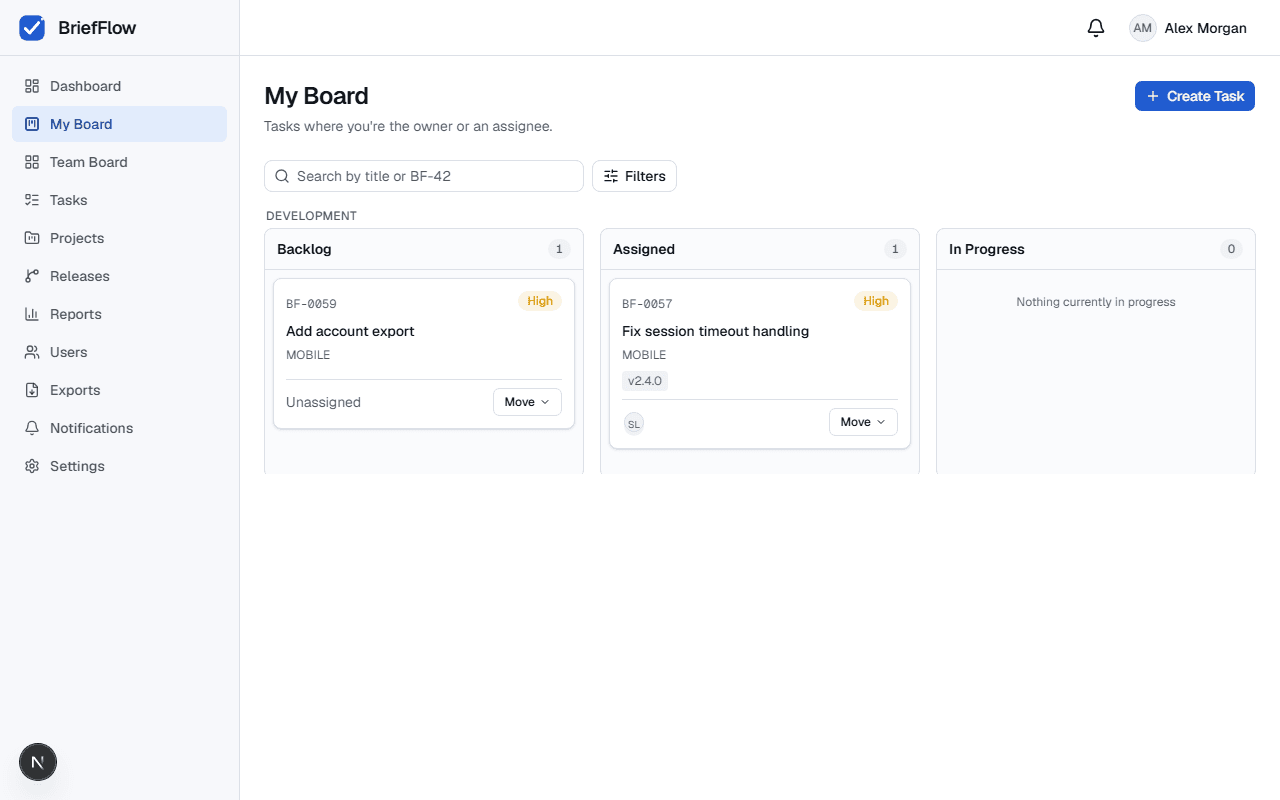
Task: Click the BF-0057 task ID
Action: pyautogui.click(x=647, y=304)
